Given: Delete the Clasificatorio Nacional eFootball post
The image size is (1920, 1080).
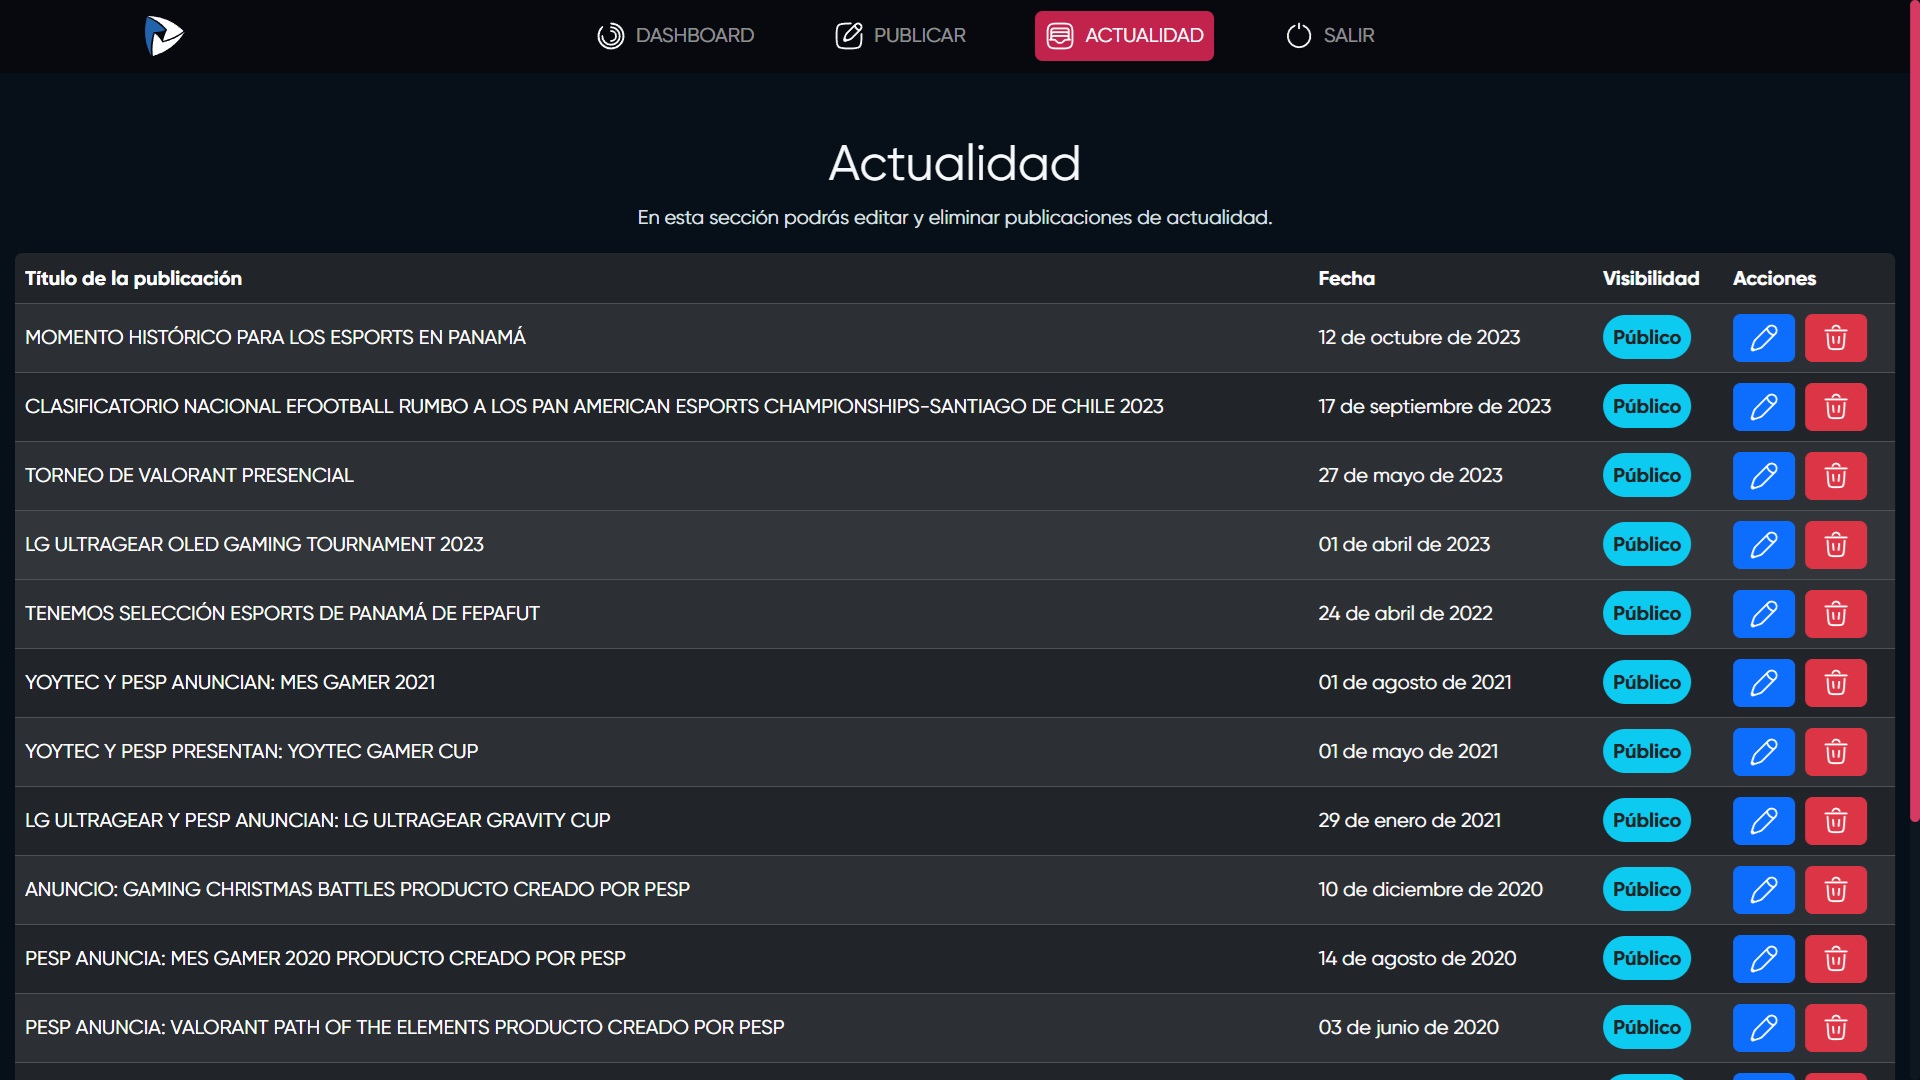Looking at the screenshot, I should tap(1836, 407).
